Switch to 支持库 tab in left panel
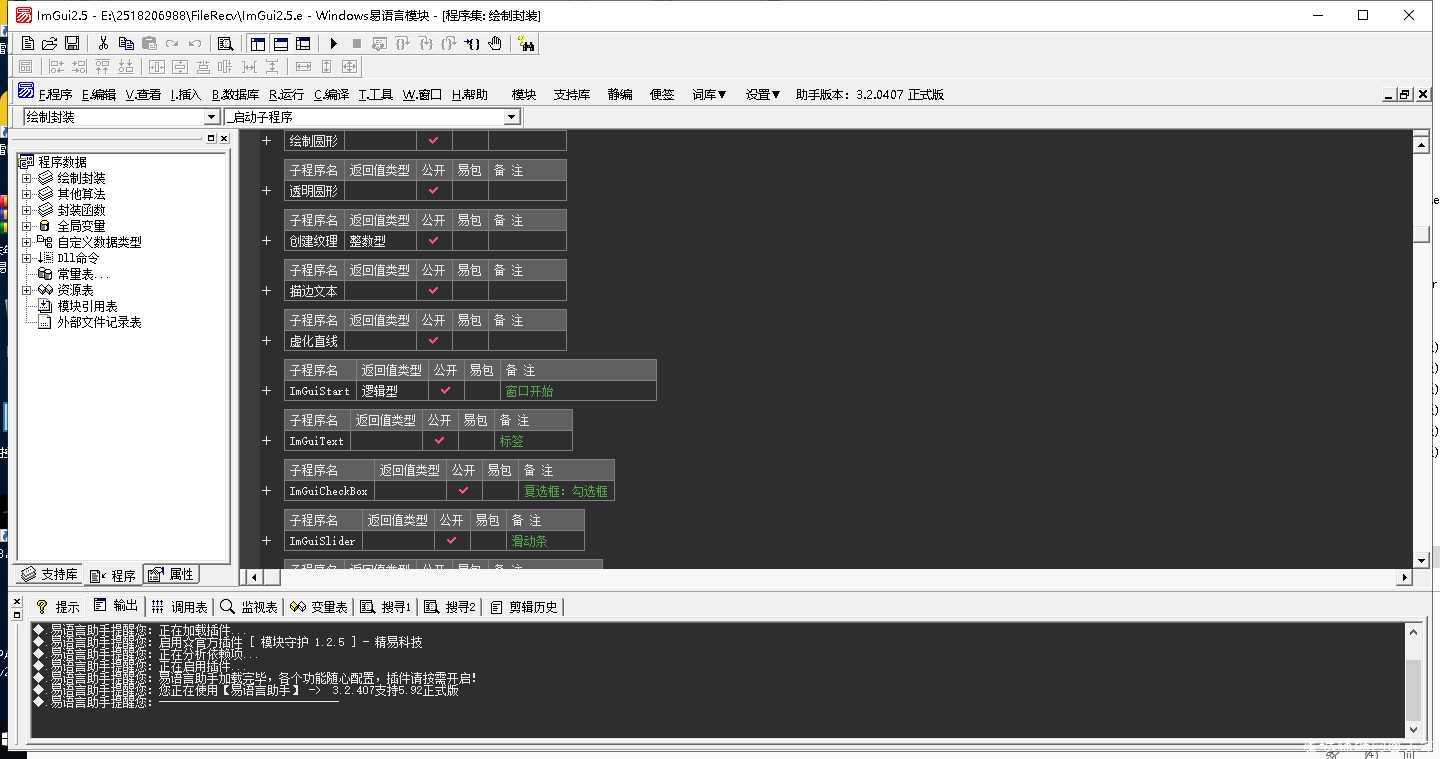Screen dimensions: 1440x759 (50, 575)
